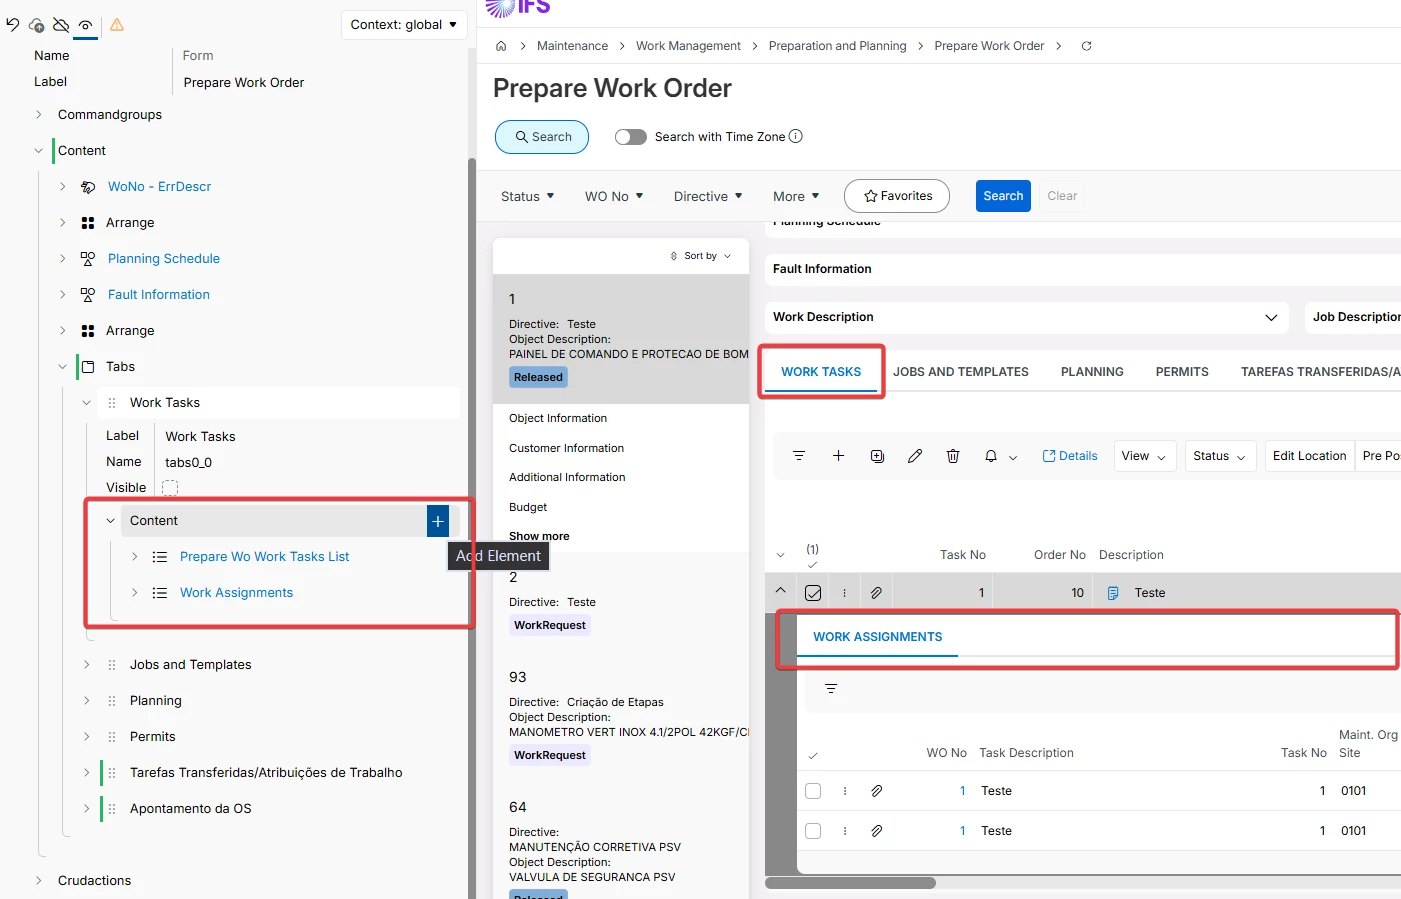Viewport: 1401px width, 899px height.
Task: Expand the Work Description section chevron
Action: click(1271, 317)
